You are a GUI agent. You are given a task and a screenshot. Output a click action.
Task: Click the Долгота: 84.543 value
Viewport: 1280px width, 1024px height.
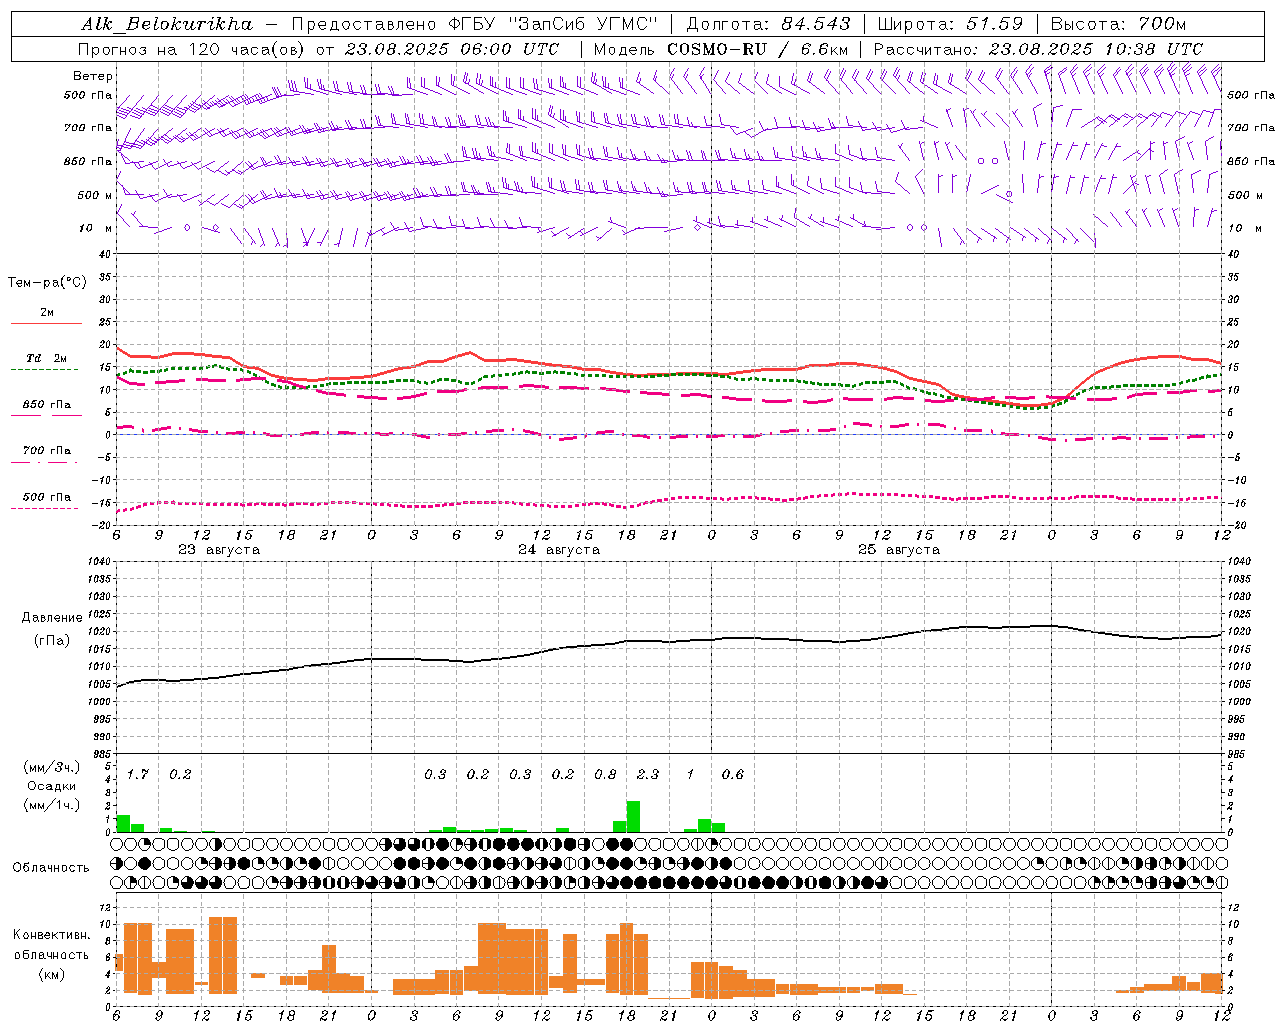[x=768, y=24]
